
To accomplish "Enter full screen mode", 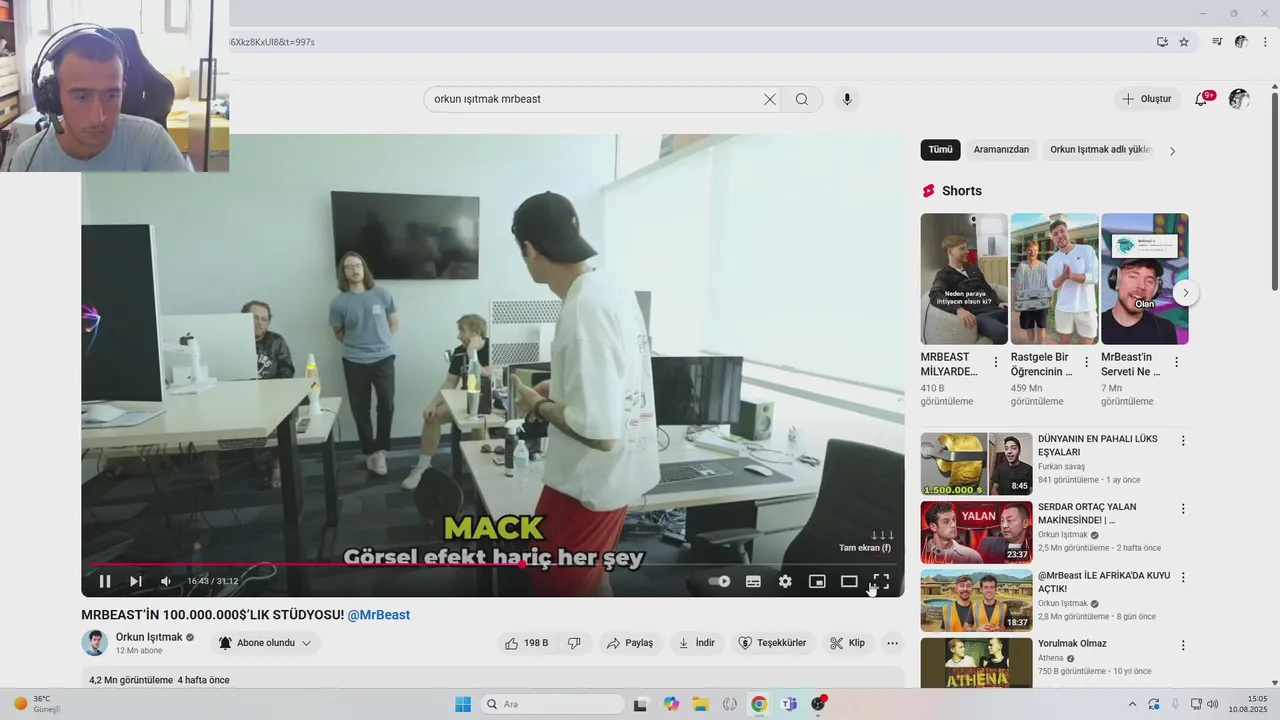I will click(880, 581).
